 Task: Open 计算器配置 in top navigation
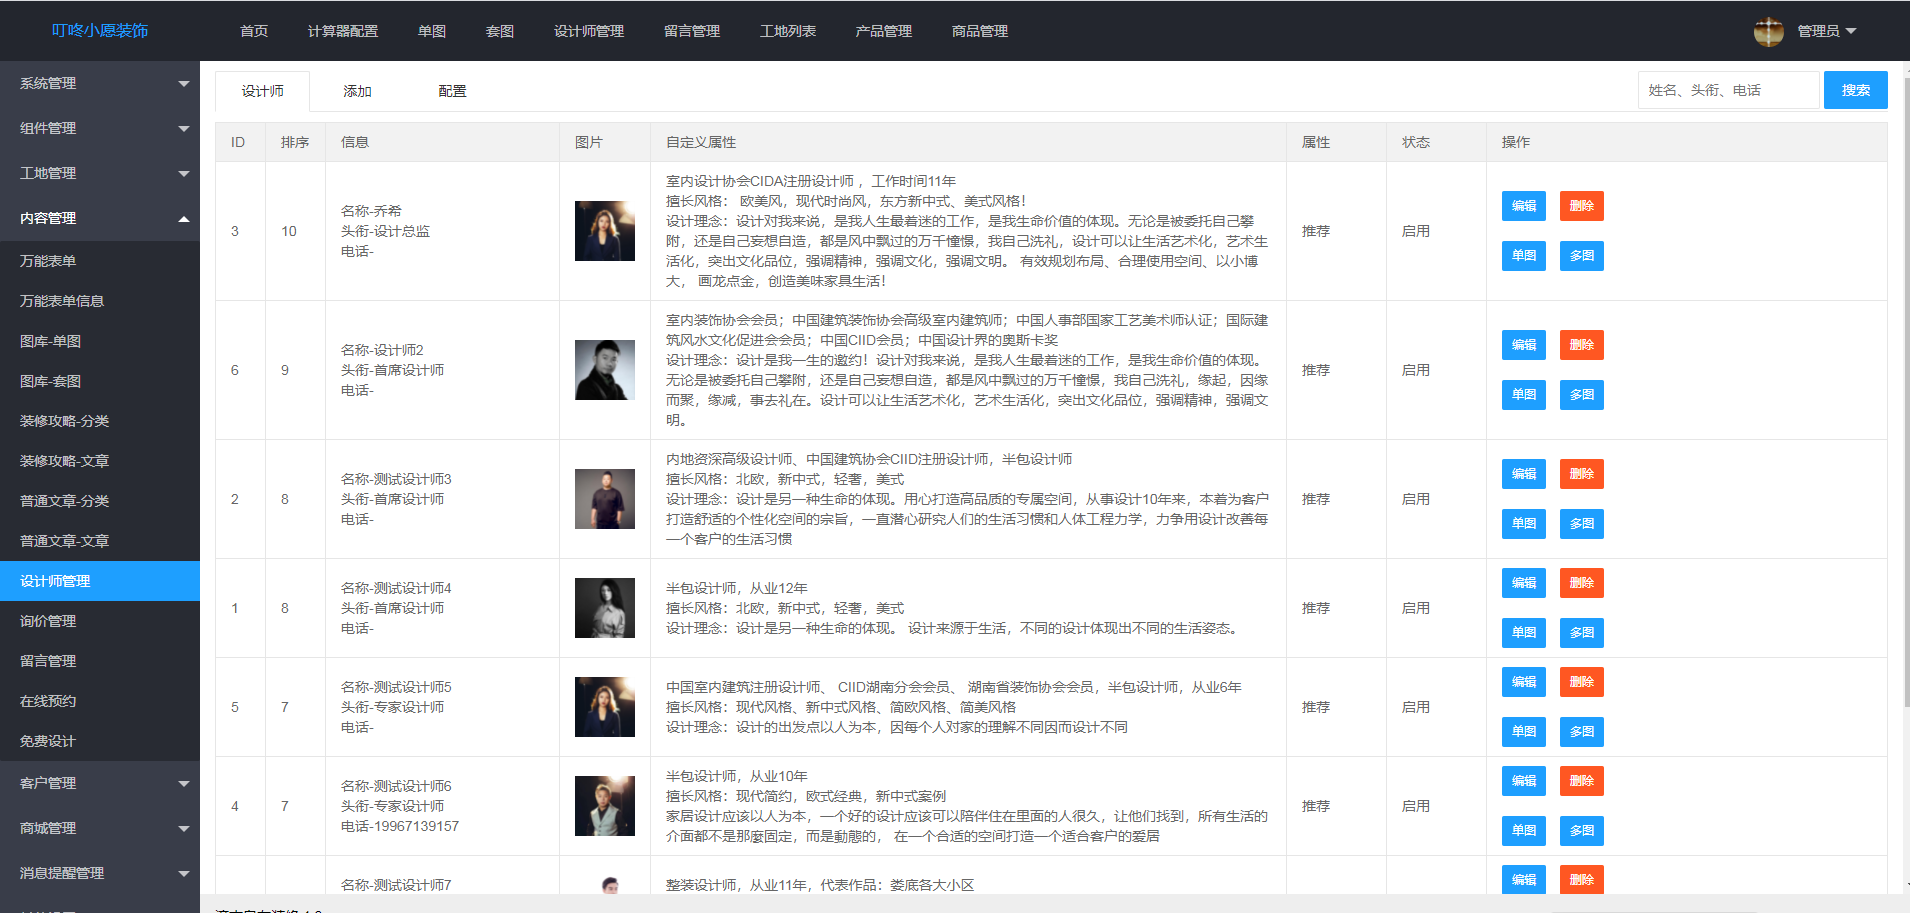point(342,31)
